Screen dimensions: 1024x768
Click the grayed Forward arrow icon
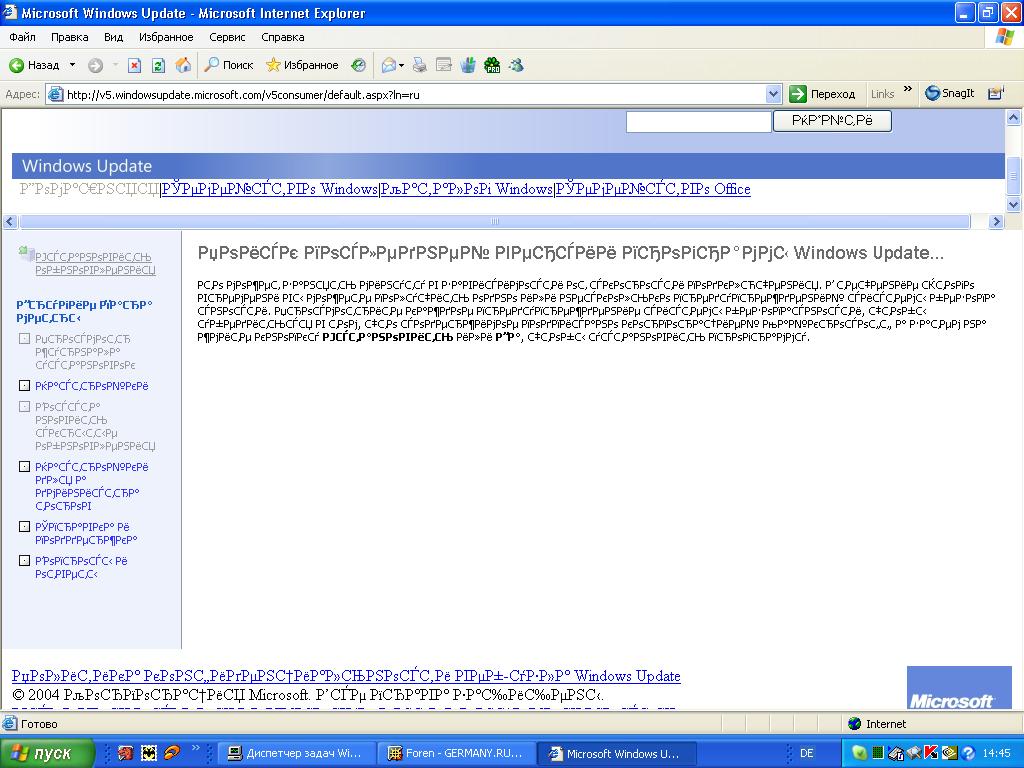95,65
